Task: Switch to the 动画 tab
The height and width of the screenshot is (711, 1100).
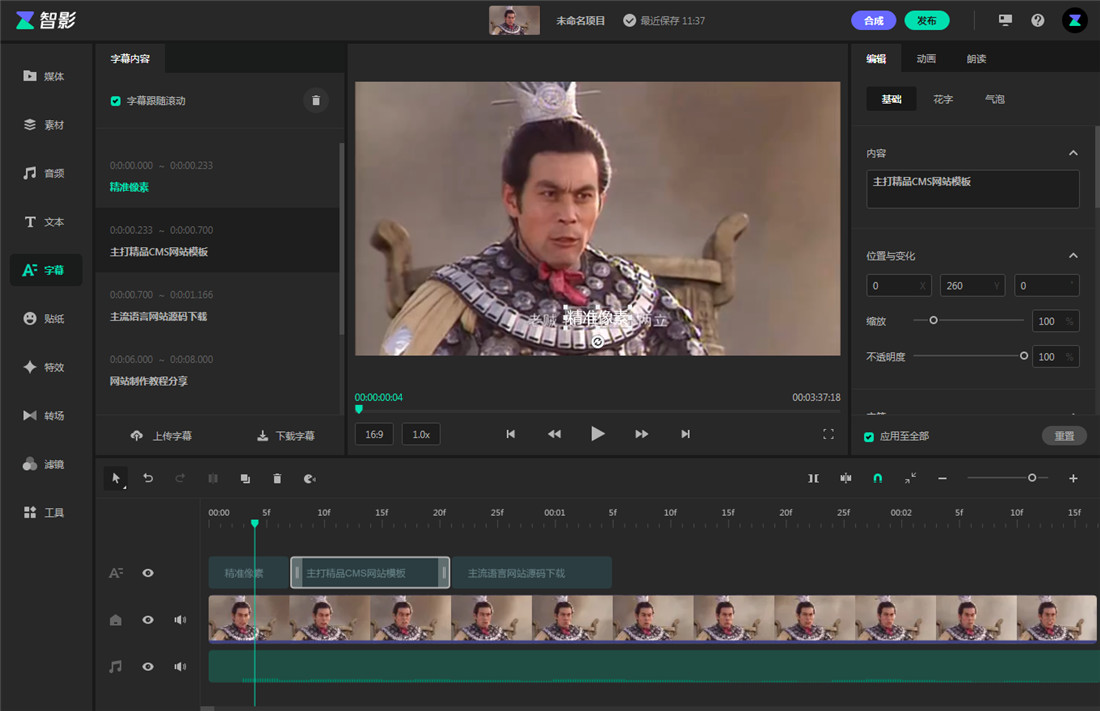Action: (926, 59)
